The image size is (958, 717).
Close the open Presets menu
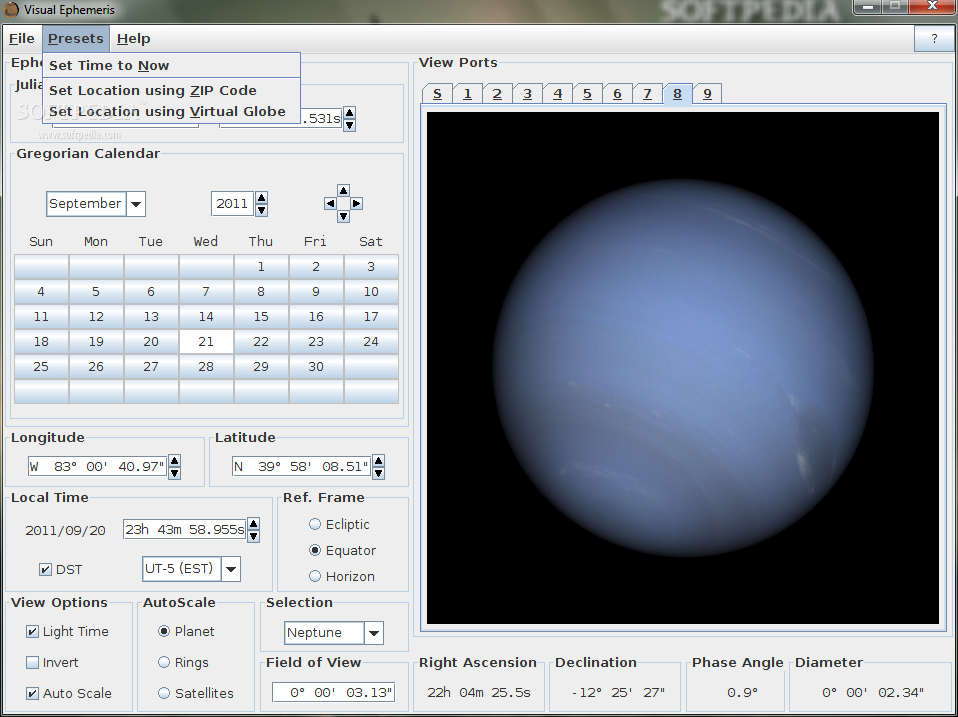(x=76, y=38)
